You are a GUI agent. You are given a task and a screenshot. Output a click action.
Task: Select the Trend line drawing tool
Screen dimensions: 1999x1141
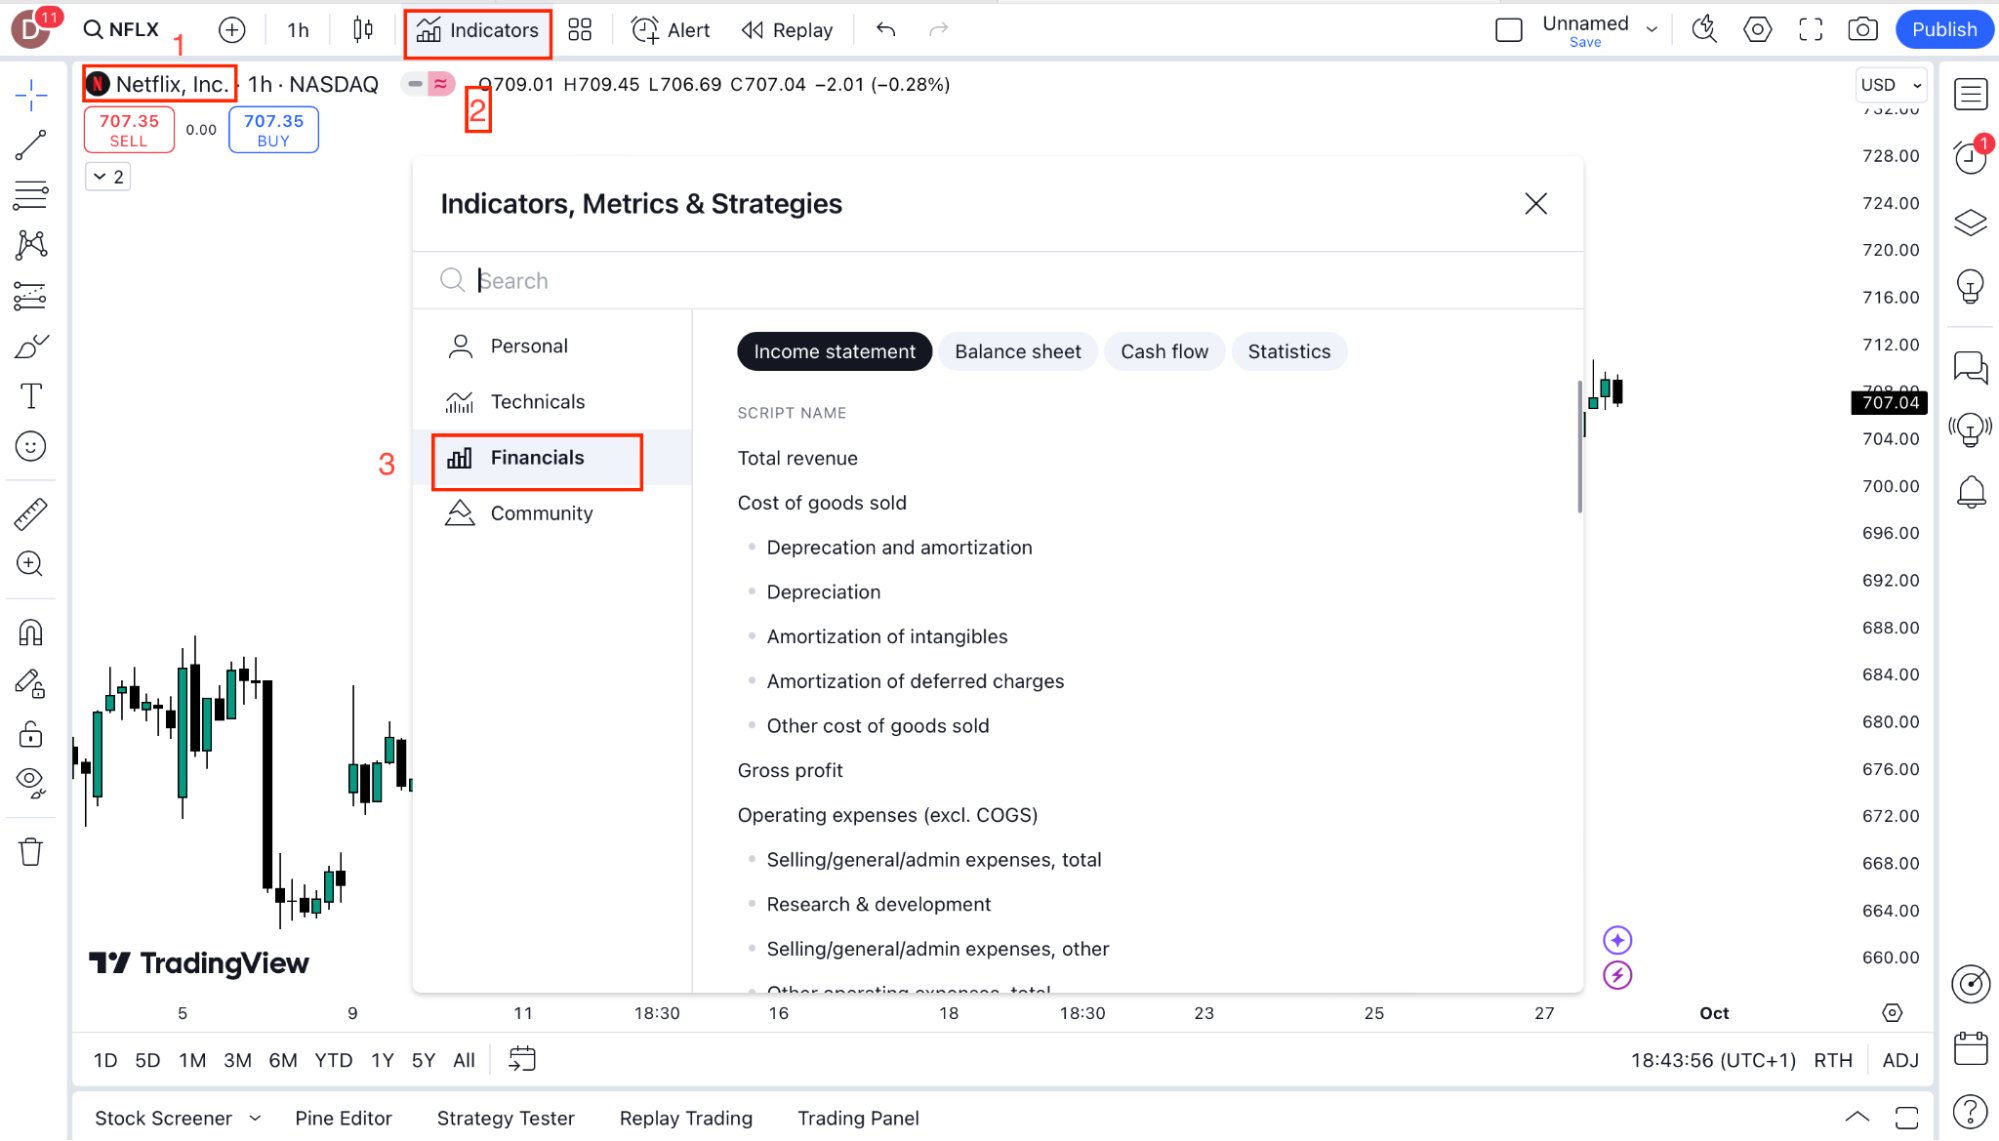[x=31, y=145]
